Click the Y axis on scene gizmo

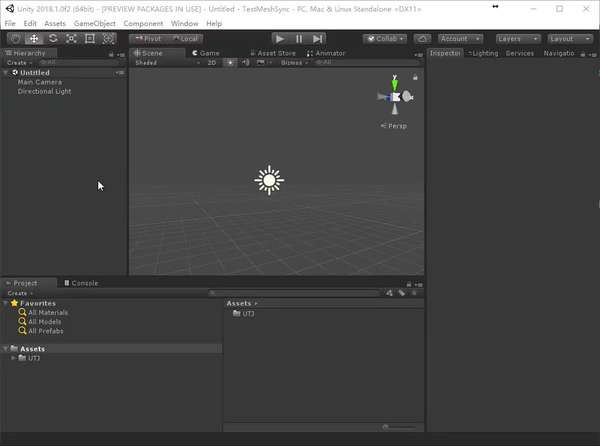tap(395, 83)
